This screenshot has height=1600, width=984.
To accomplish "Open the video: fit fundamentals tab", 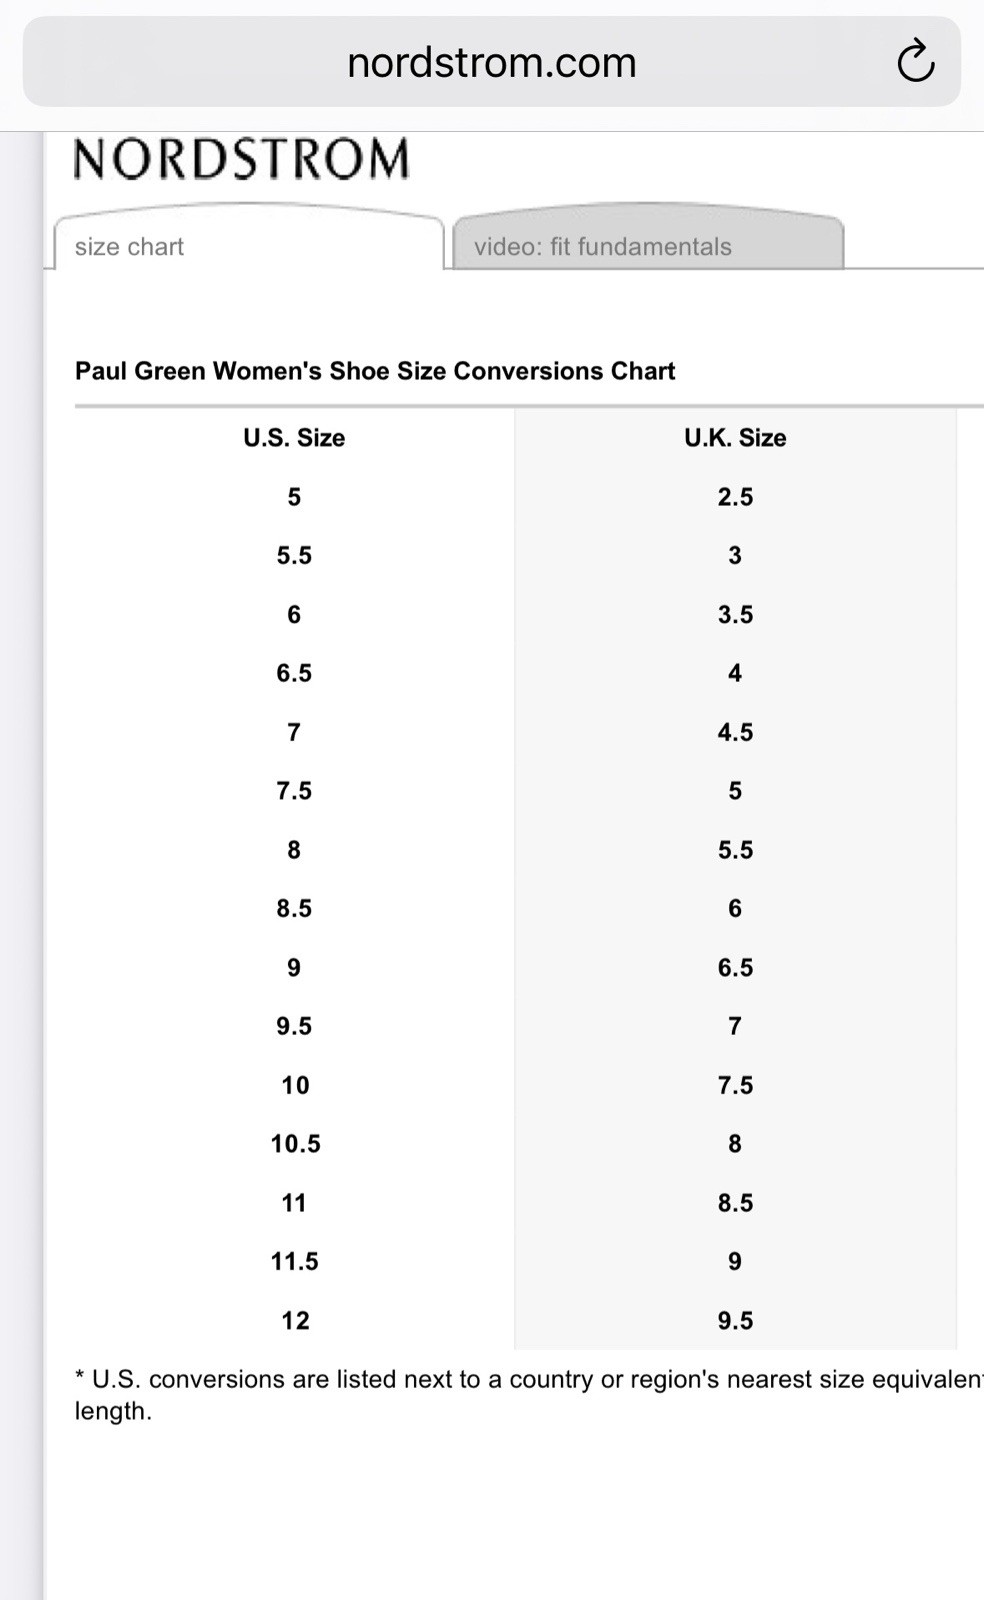I will 648,241.
